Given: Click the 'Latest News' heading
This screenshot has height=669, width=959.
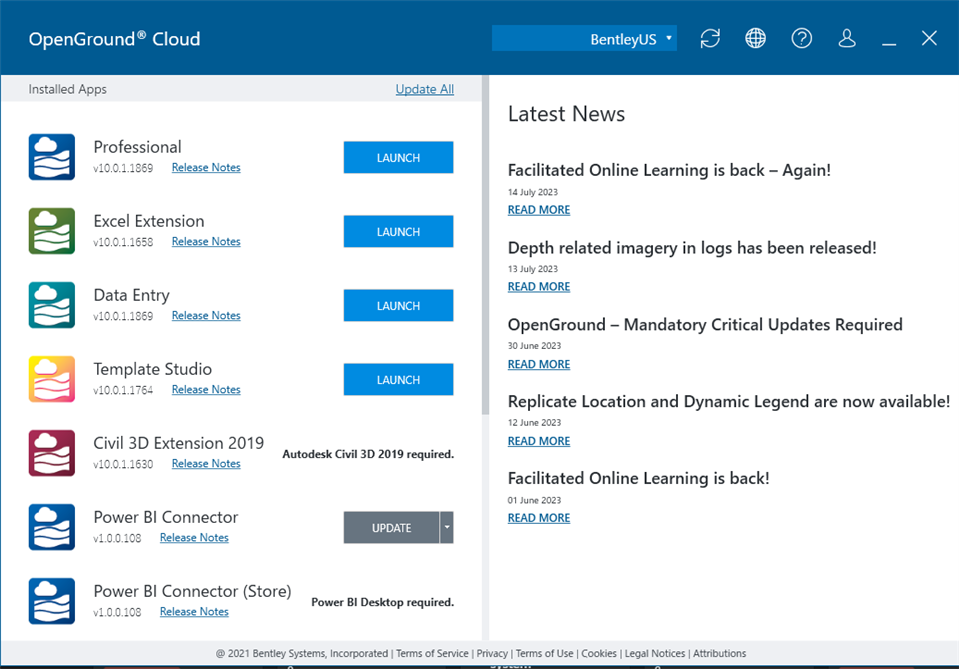Looking at the screenshot, I should pos(566,114).
